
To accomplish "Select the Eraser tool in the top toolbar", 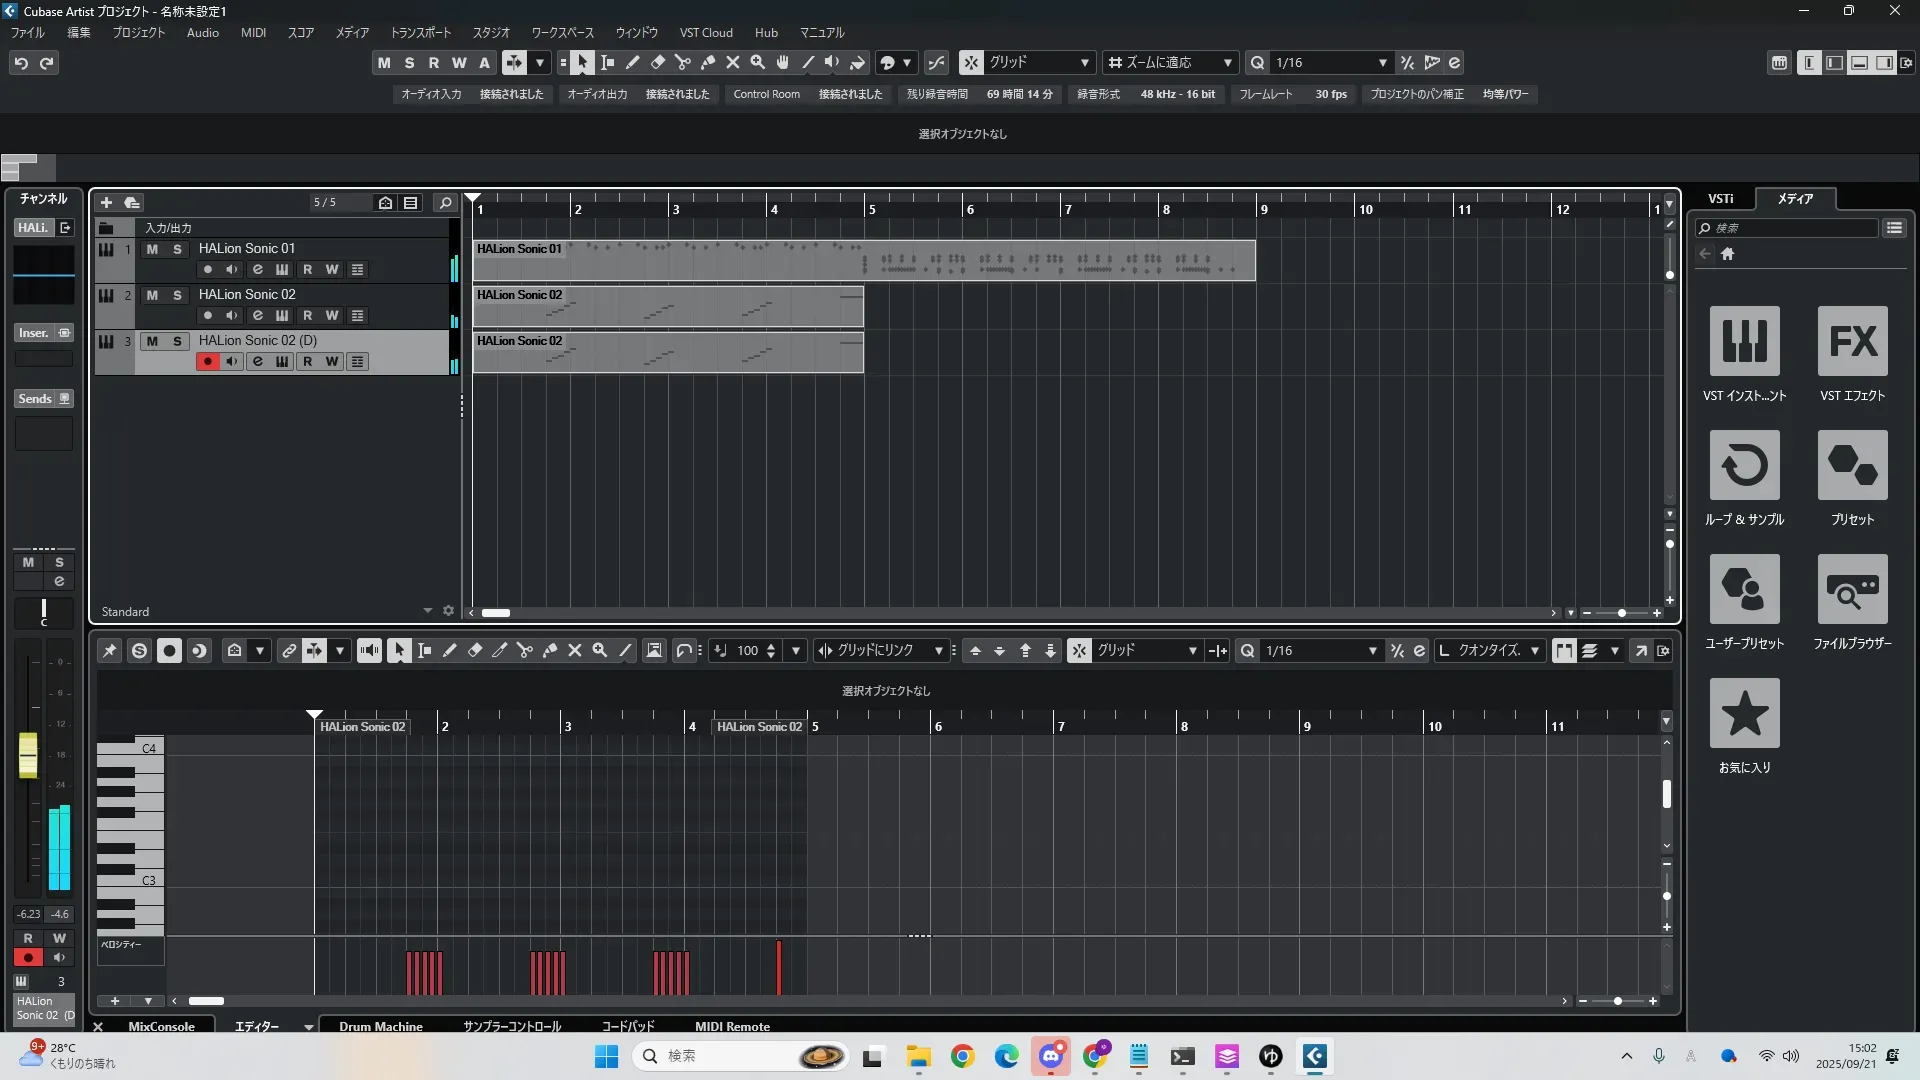I will click(x=658, y=63).
